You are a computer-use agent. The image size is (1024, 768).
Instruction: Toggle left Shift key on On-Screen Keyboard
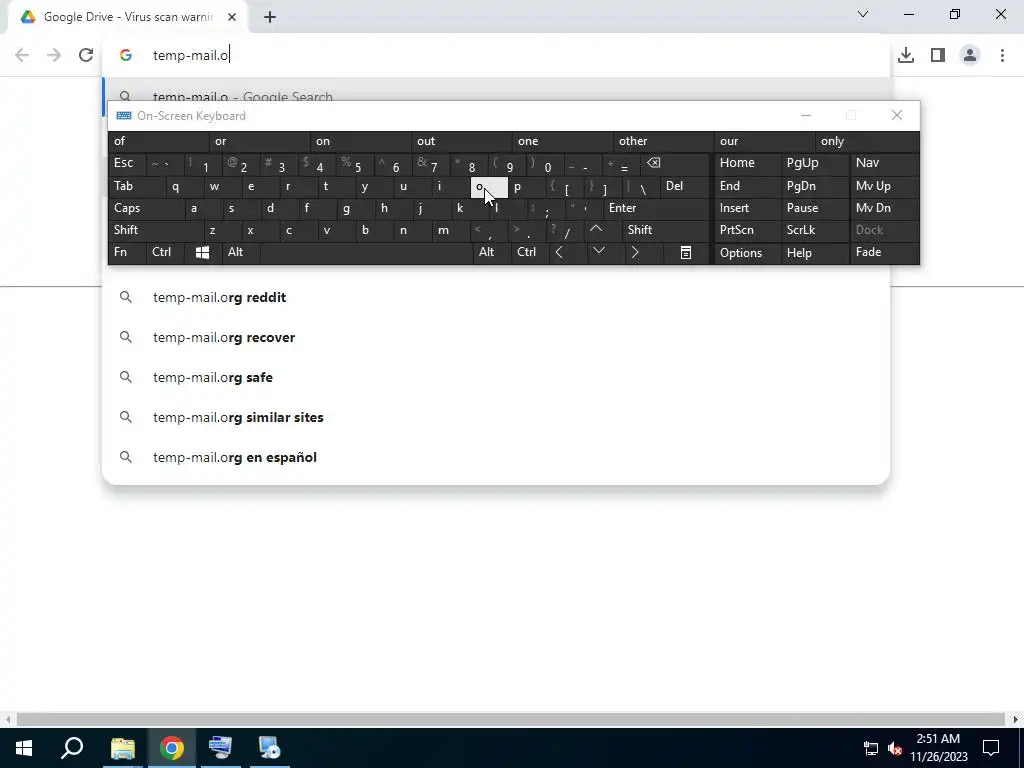155,230
